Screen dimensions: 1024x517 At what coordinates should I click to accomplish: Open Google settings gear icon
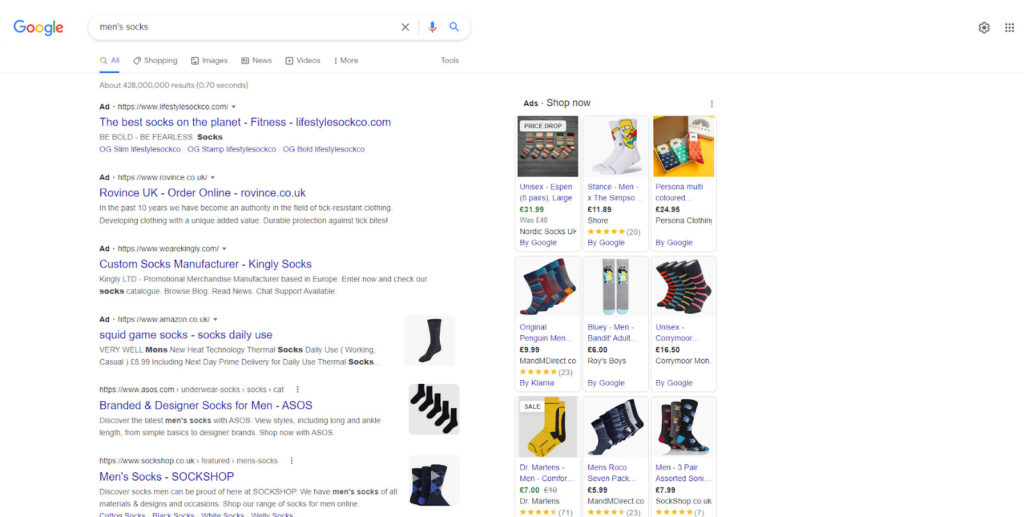tap(984, 27)
